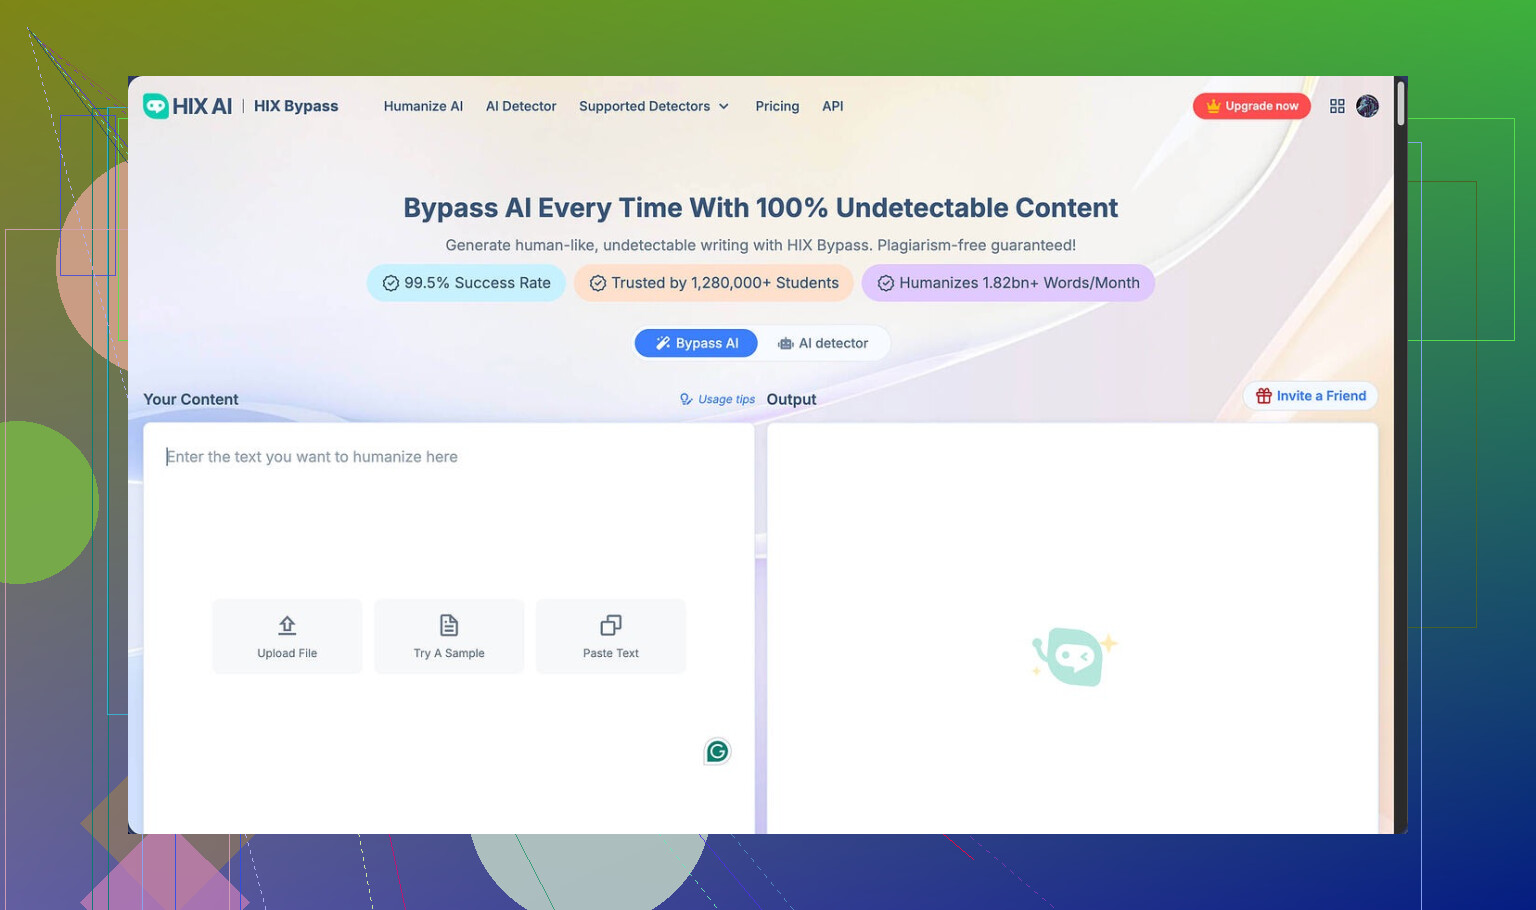This screenshot has width=1536, height=910.
Task: Click the Invite a Friend button
Action: 1310,396
